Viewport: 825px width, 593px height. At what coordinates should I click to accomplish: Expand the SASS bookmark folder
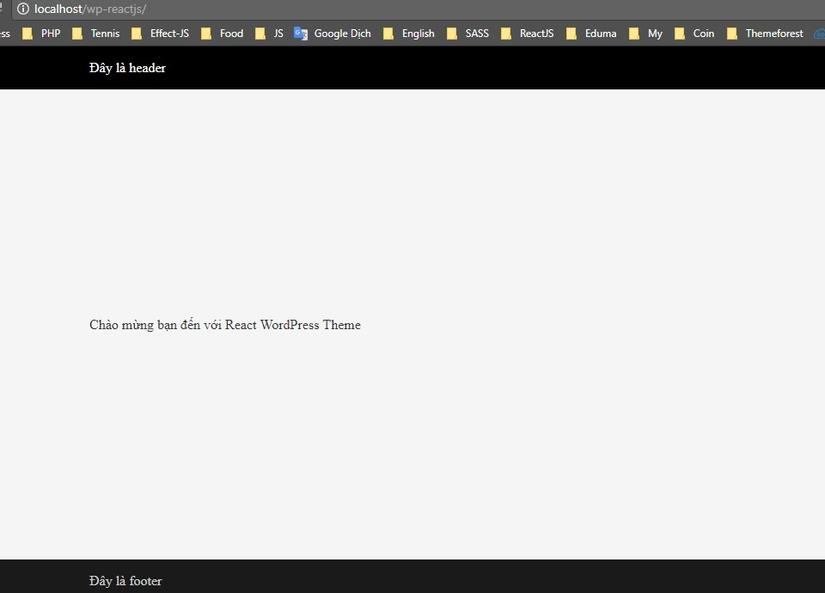click(x=468, y=33)
